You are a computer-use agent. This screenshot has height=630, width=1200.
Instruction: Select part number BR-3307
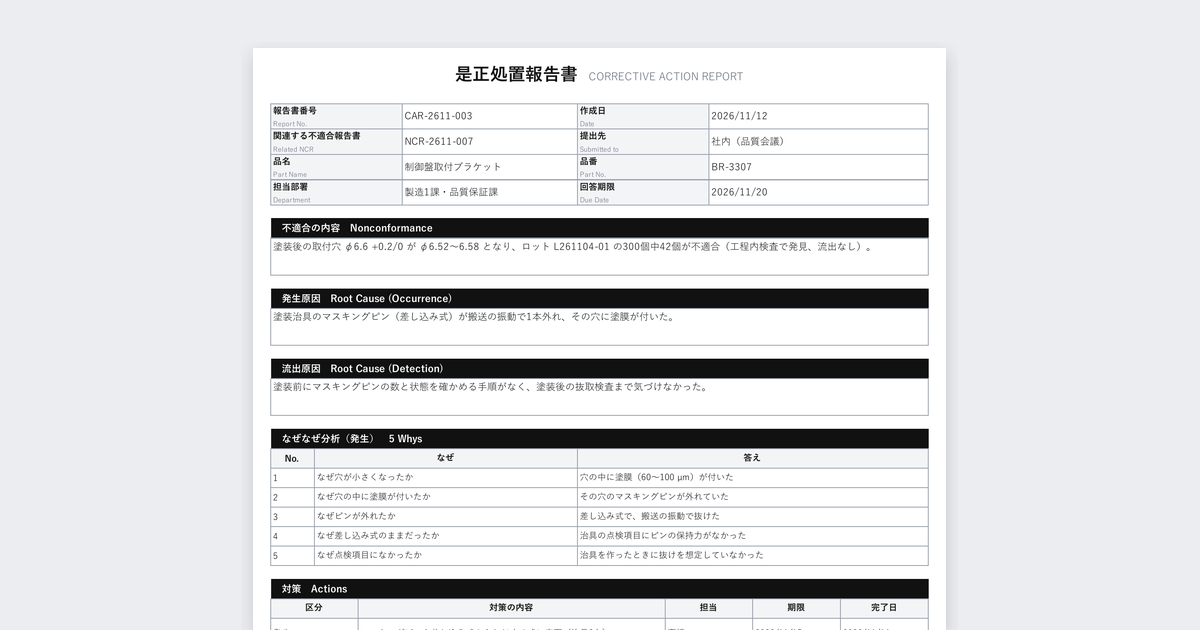pos(731,167)
